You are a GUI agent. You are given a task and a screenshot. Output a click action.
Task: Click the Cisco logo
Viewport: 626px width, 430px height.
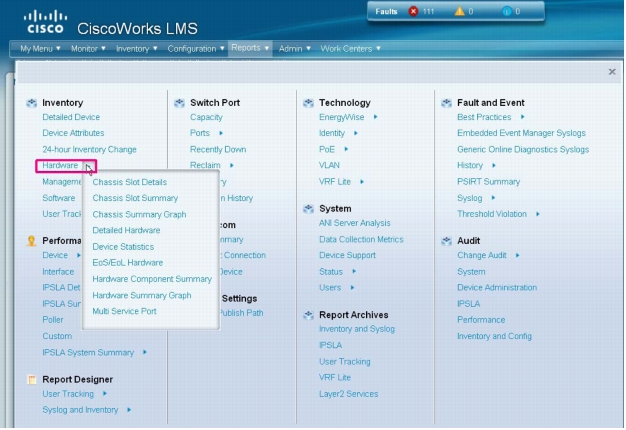pyautogui.click(x=45, y=22)
